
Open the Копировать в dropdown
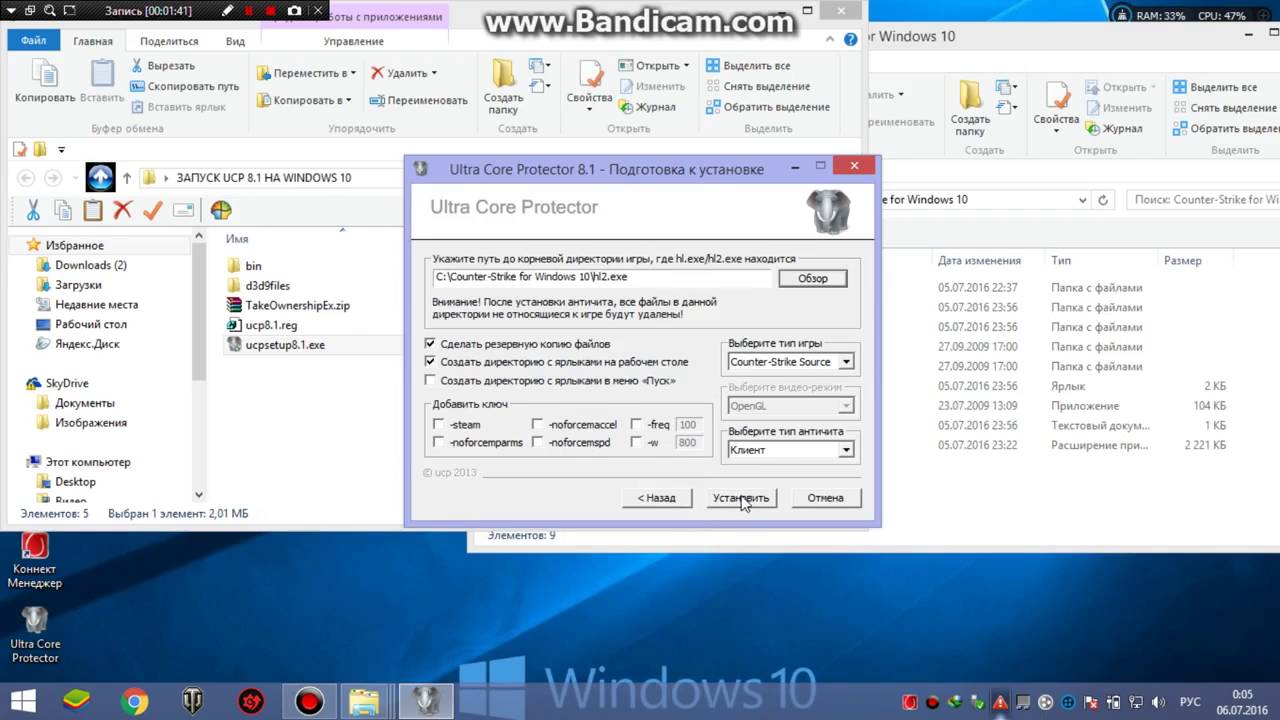click(x=304, y=100)
